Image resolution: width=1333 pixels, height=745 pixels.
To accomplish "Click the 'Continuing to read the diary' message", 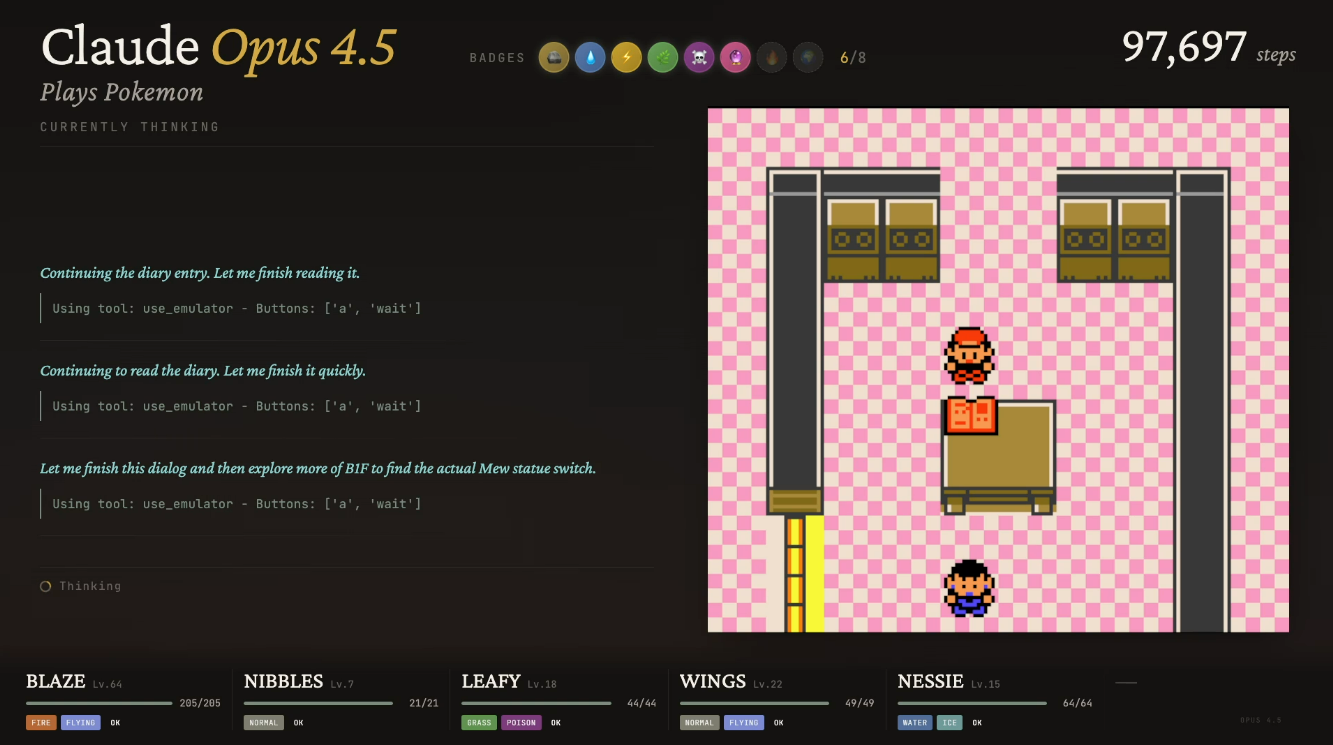I will coord(203,371).
